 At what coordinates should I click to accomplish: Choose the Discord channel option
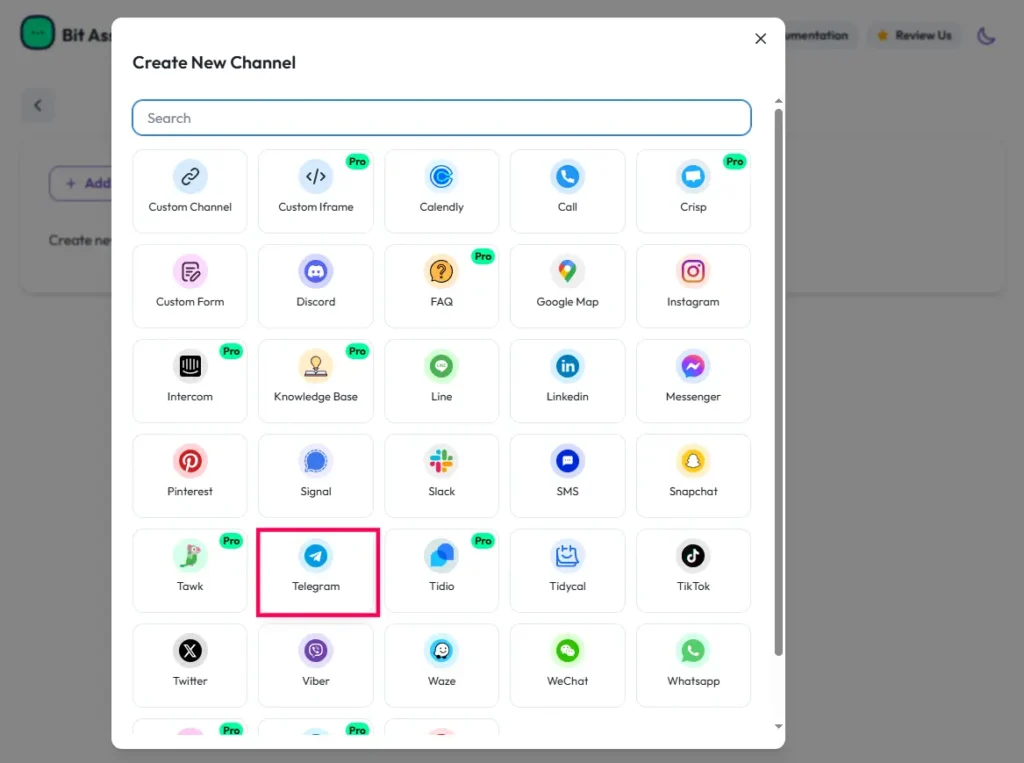point(316,273)
